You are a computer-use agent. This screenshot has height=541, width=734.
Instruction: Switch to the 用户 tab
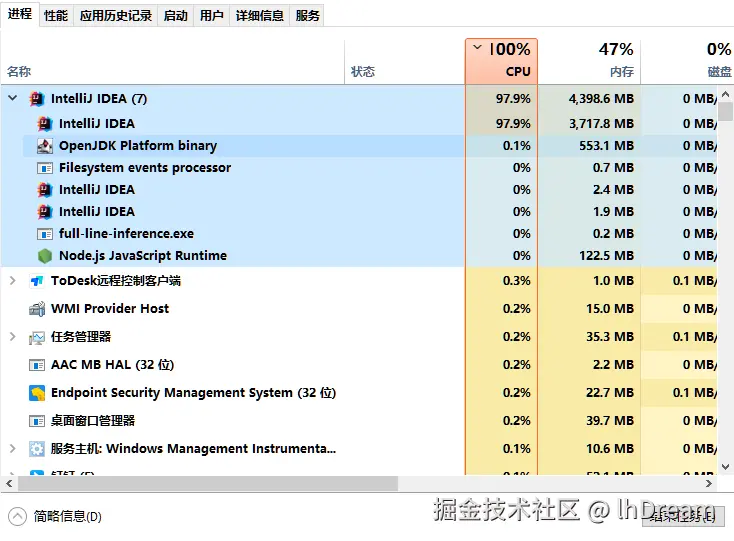point(212,16)
